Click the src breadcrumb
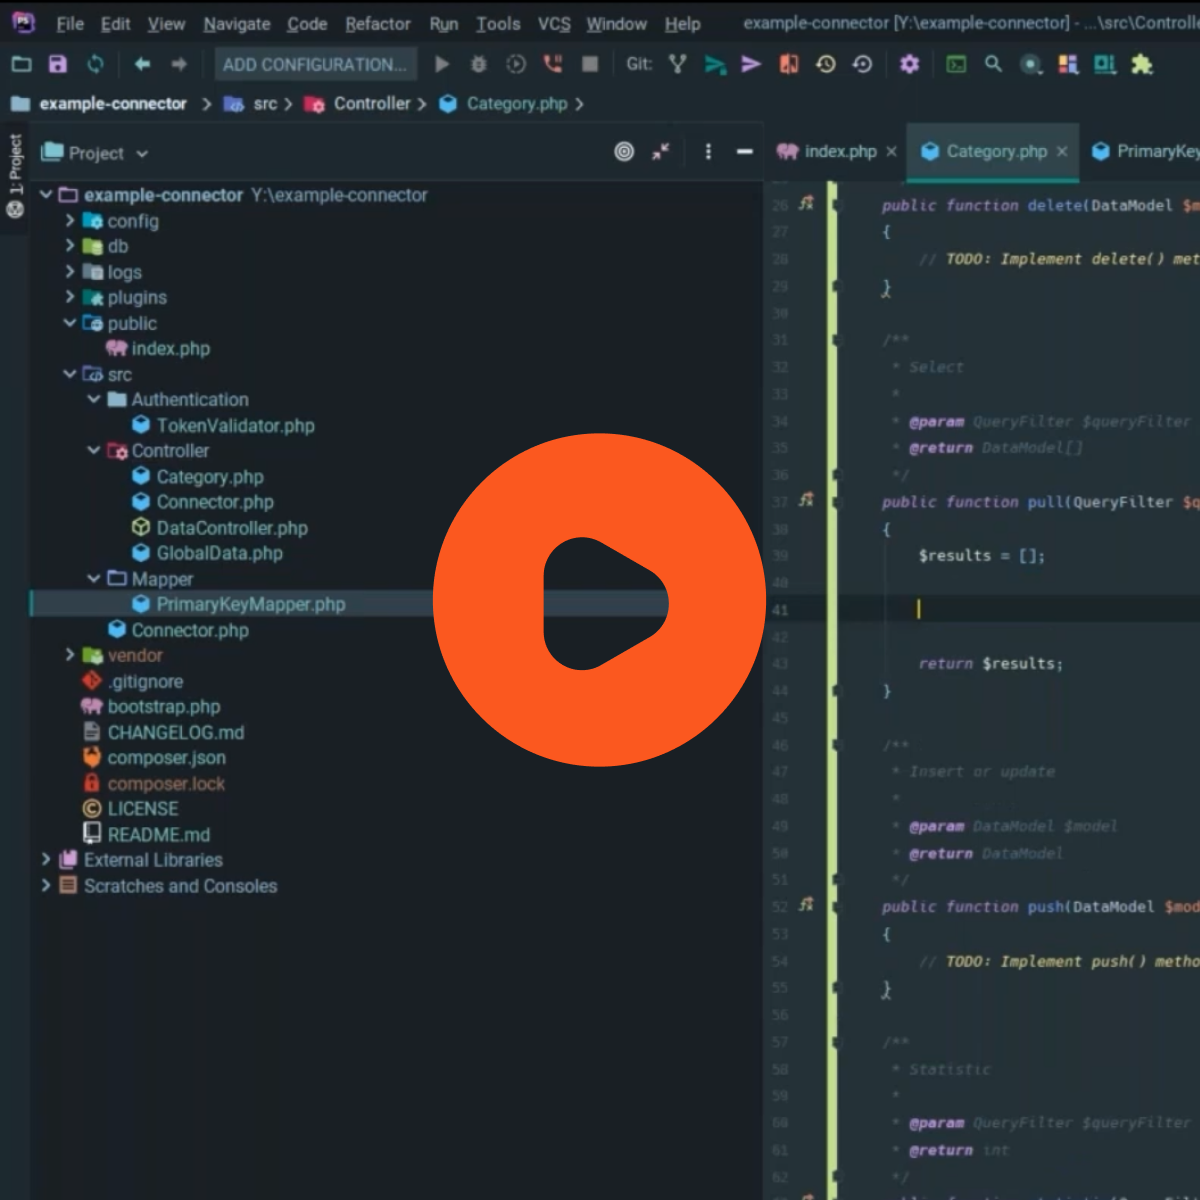This screenshot has width=1200, height=1200. [x=265, y=103]
